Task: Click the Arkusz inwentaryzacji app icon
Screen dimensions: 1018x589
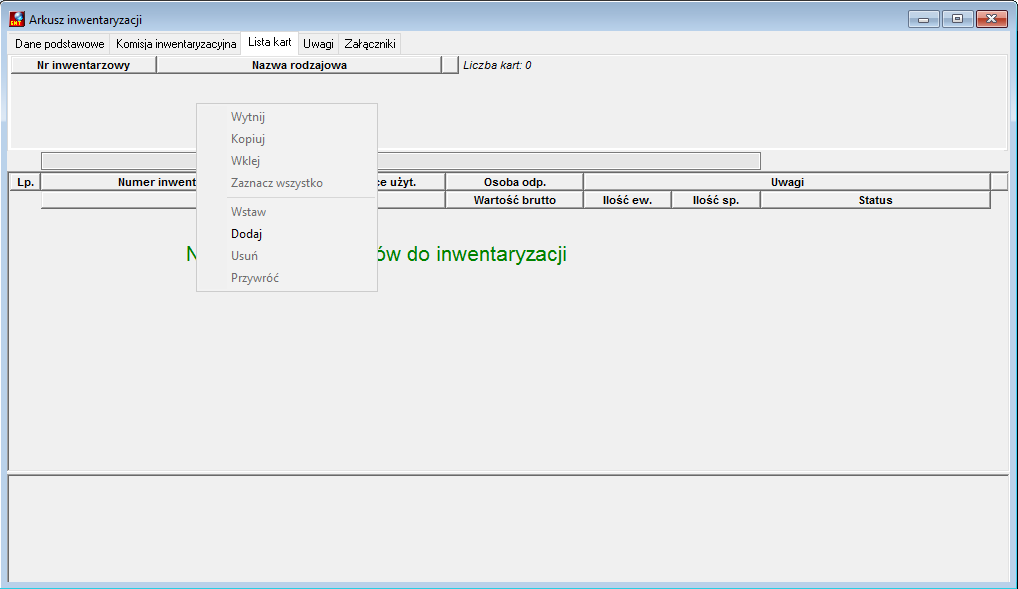Action: point(17,19)
